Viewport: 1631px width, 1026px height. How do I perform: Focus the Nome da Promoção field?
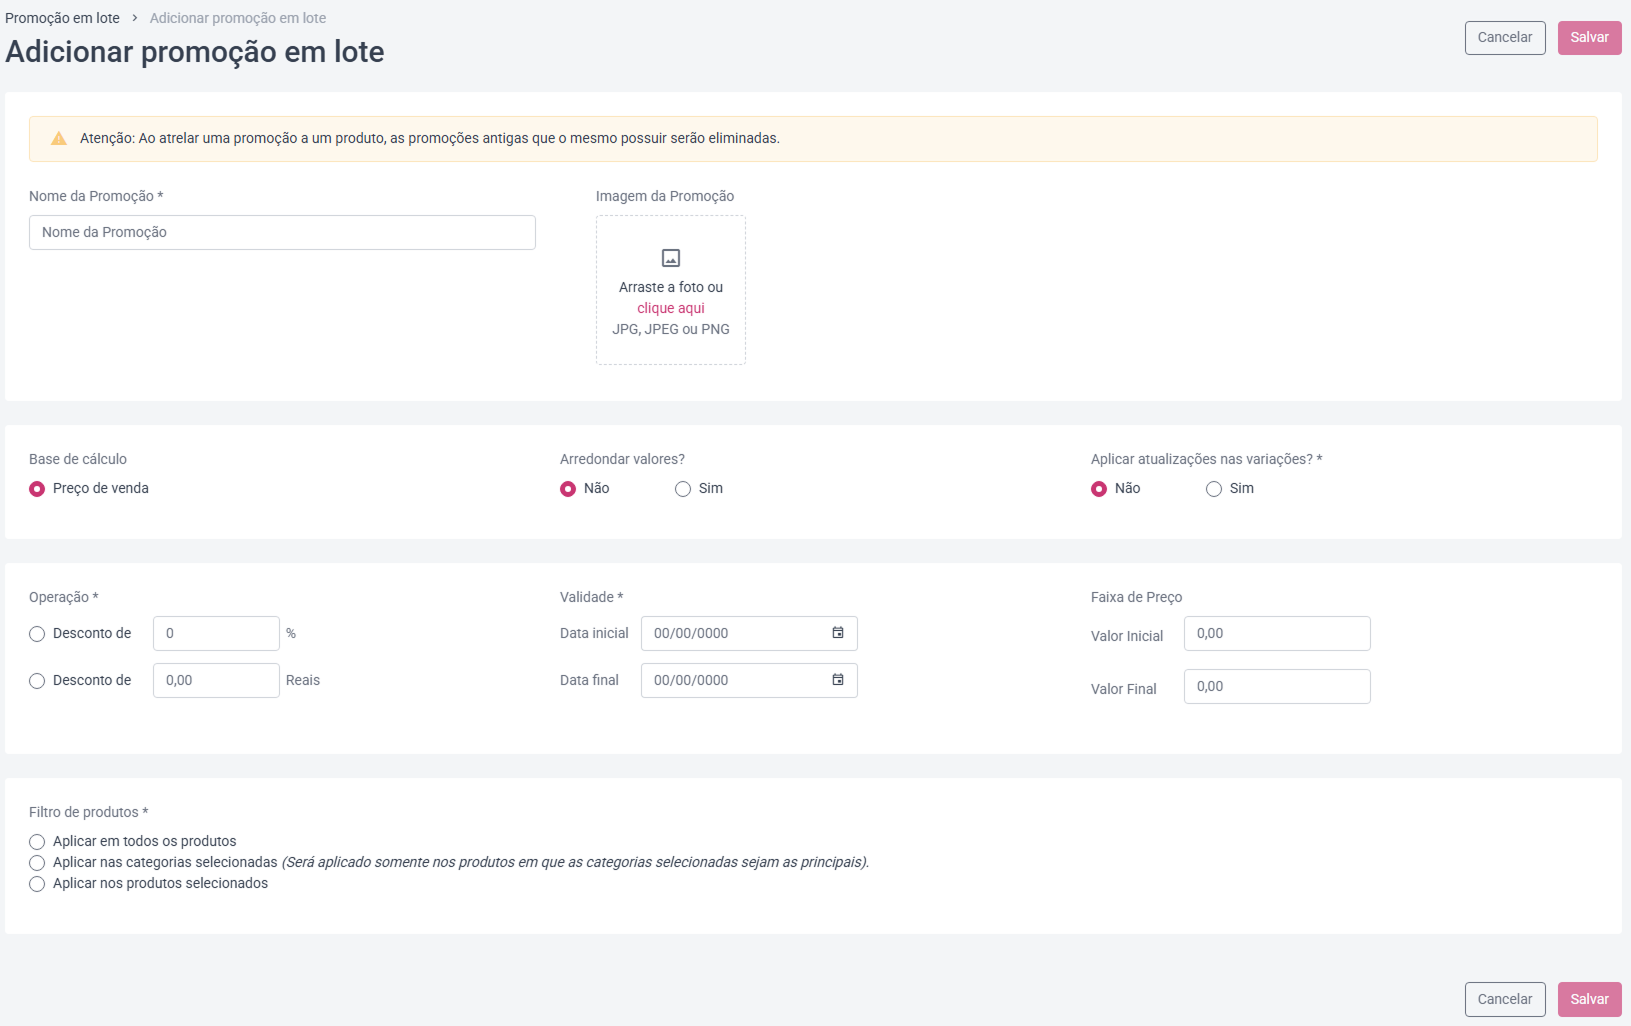tap(282, 232)
